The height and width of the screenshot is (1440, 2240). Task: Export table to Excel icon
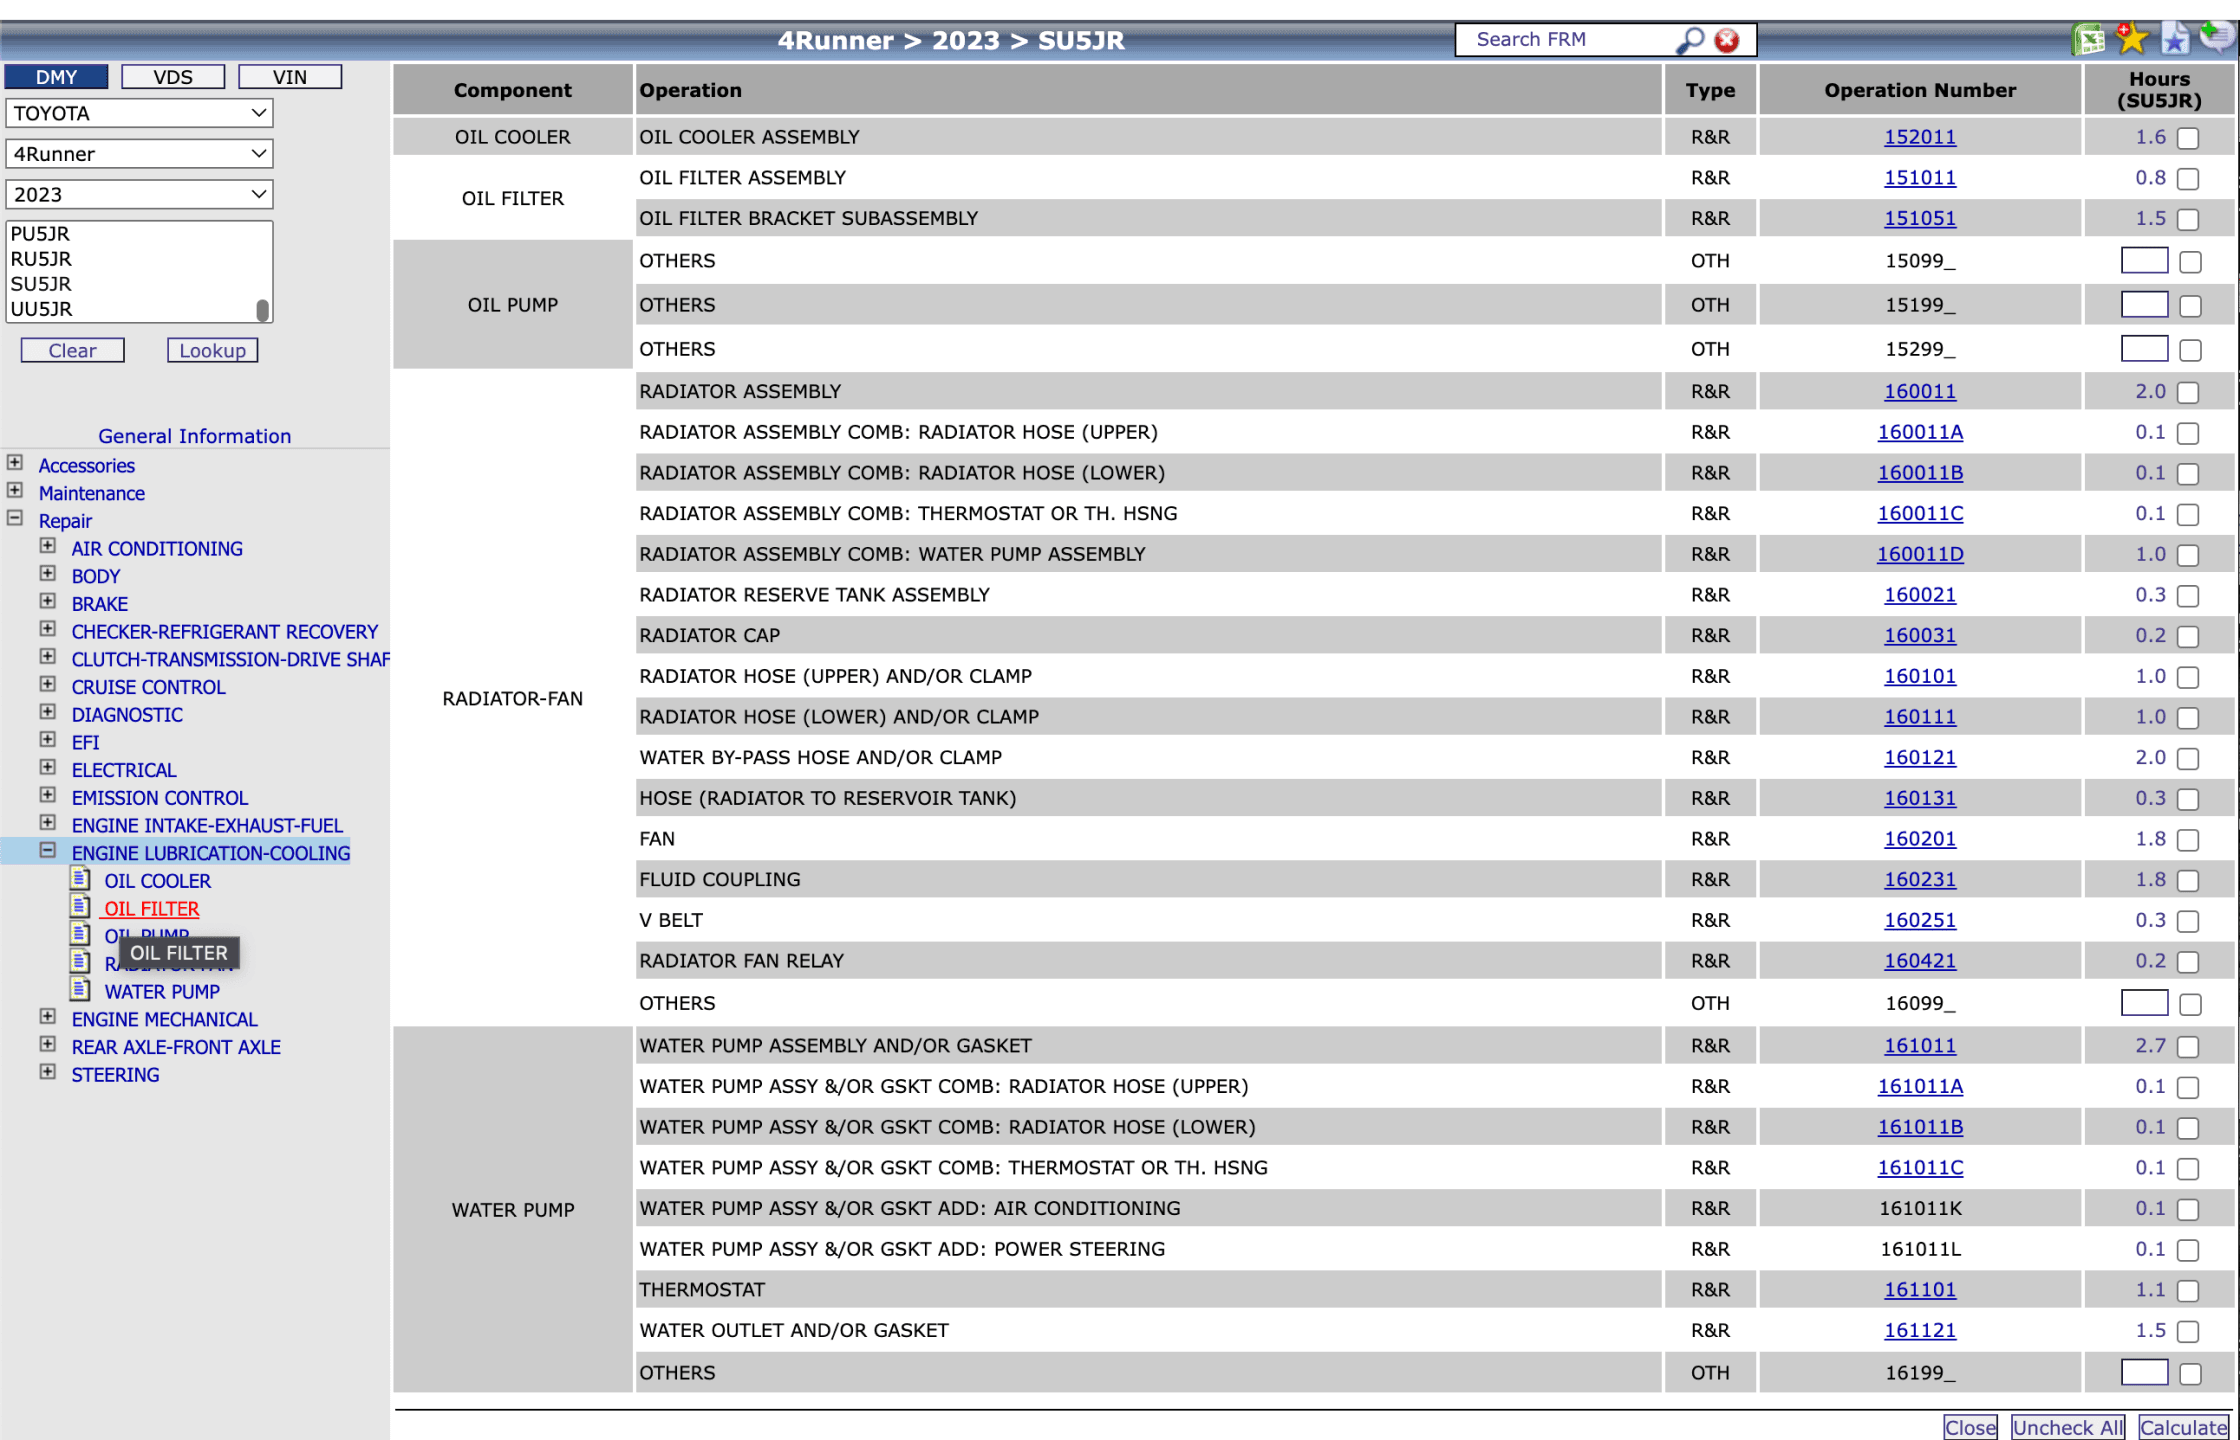2088,39
